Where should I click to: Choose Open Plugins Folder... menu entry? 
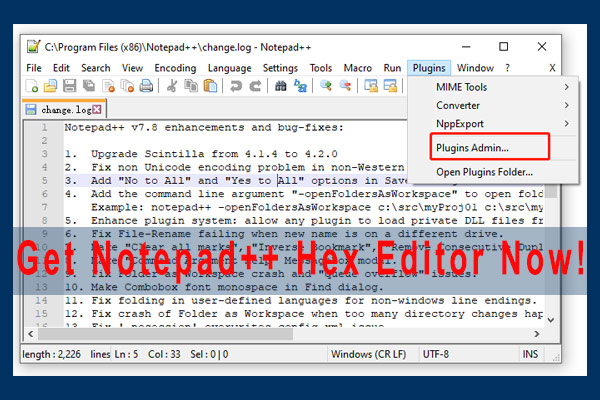pyautogui.click(x=493, y=172)
